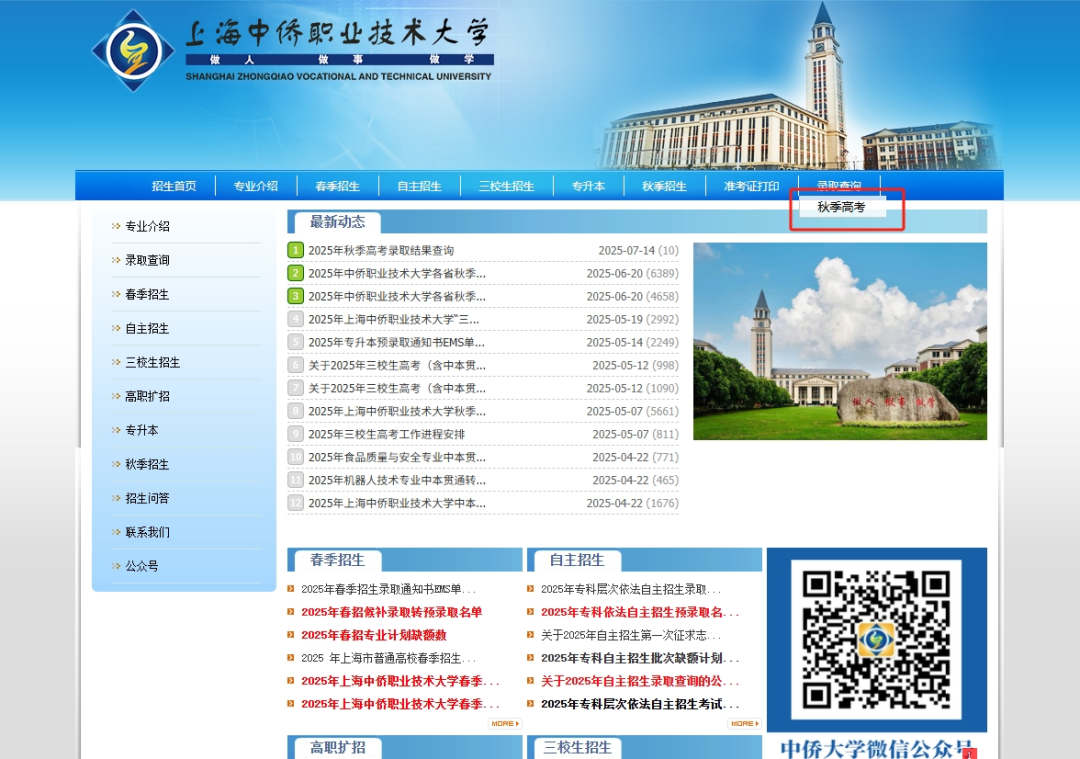Click the campus clock tower photo

coord(840,341)
